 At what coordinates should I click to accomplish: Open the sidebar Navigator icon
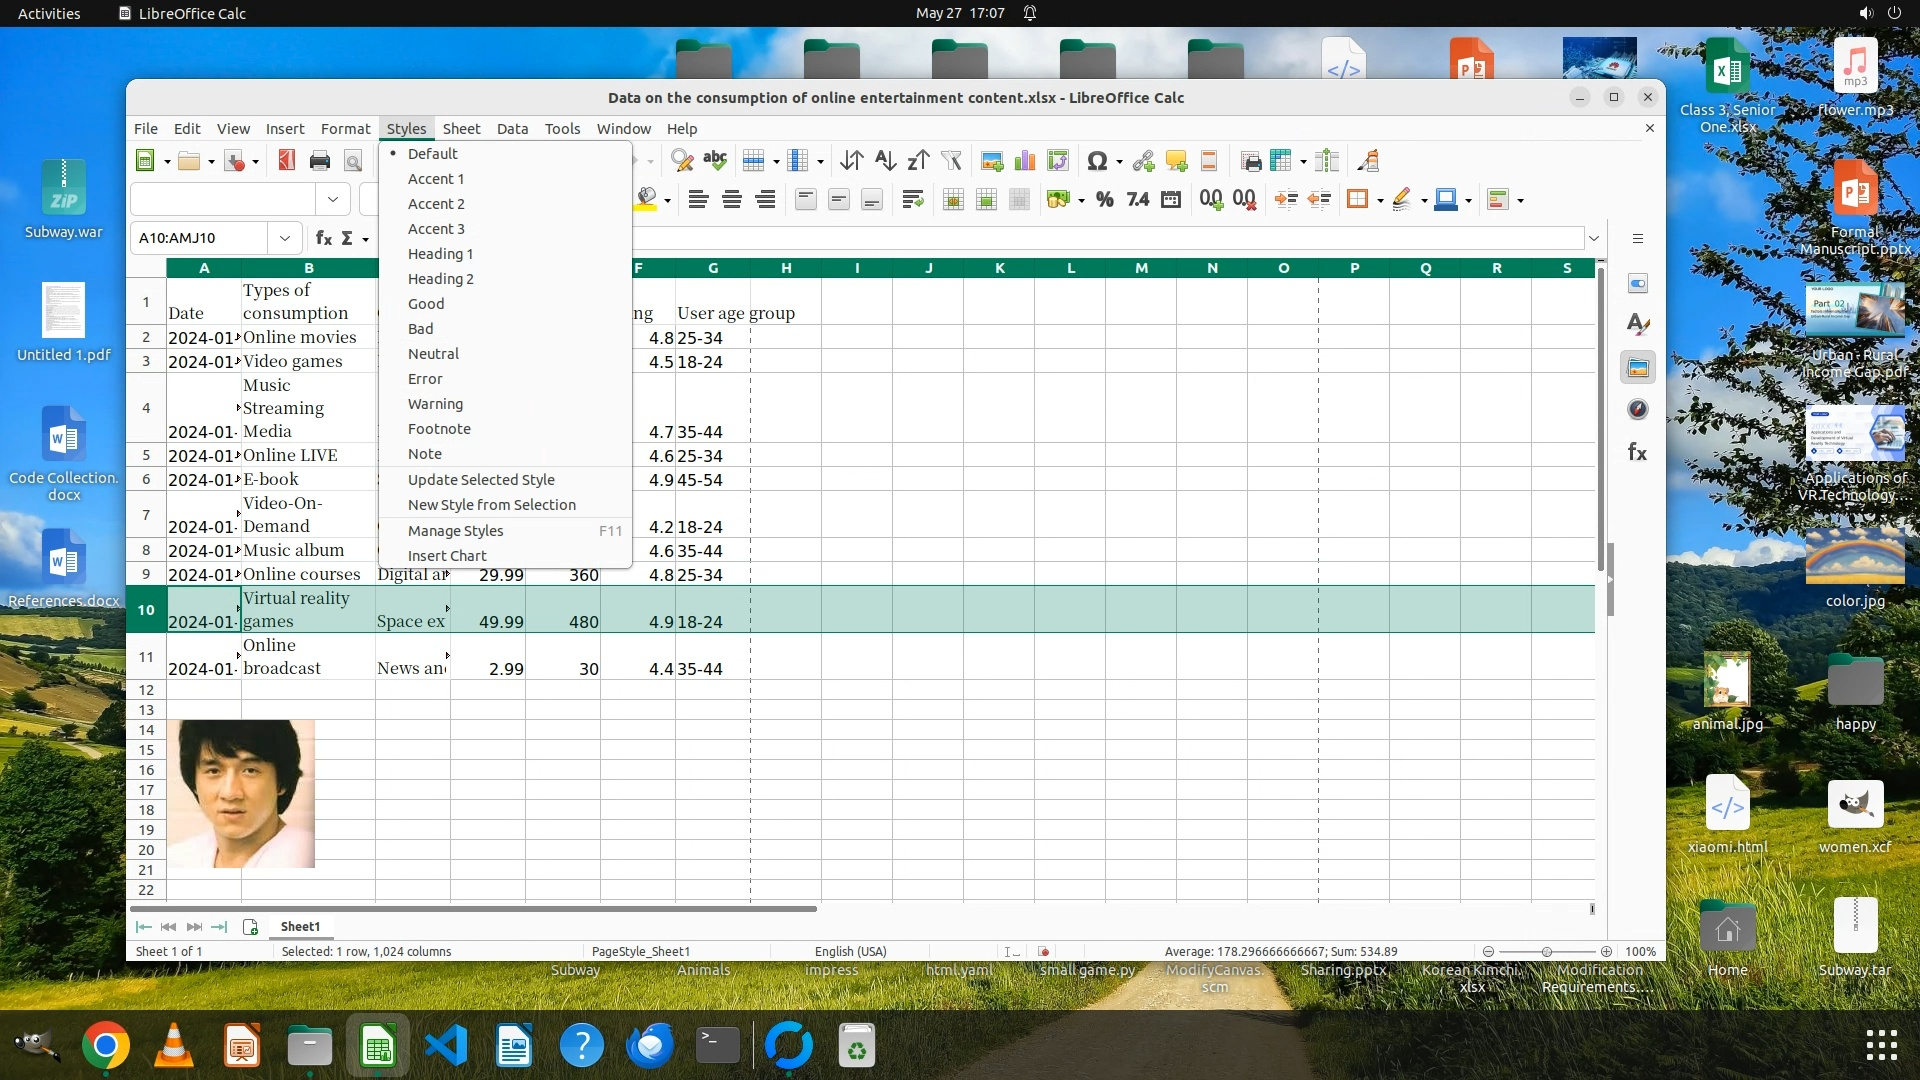1637,410
